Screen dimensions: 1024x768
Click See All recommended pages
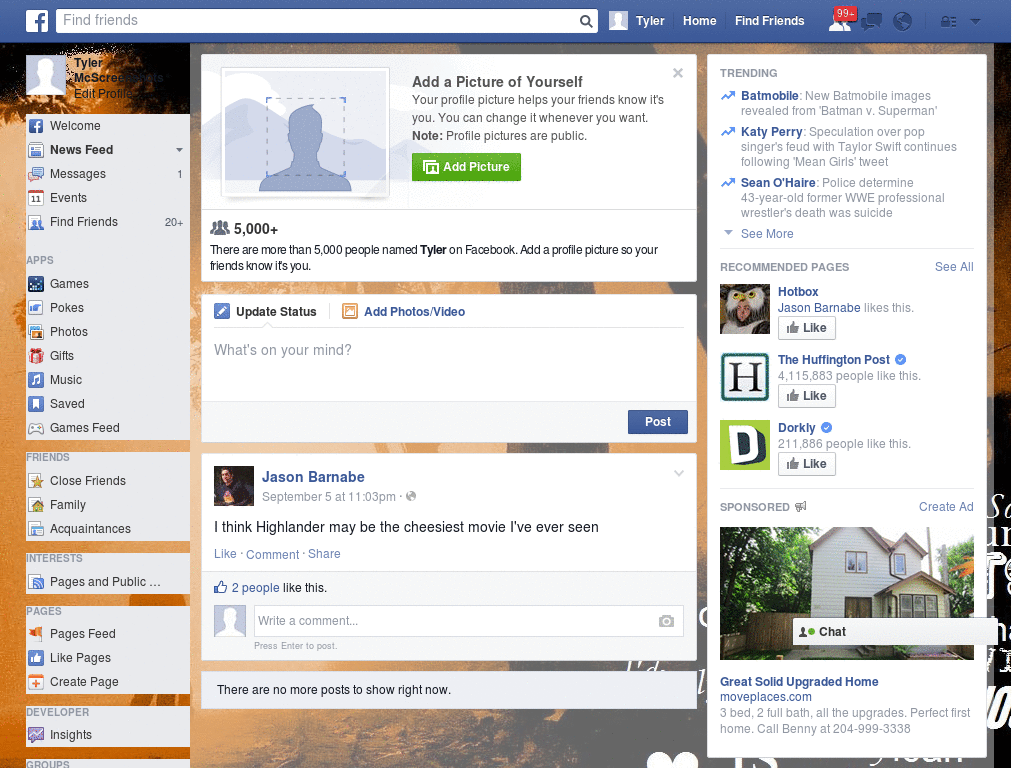pos(954,267)
